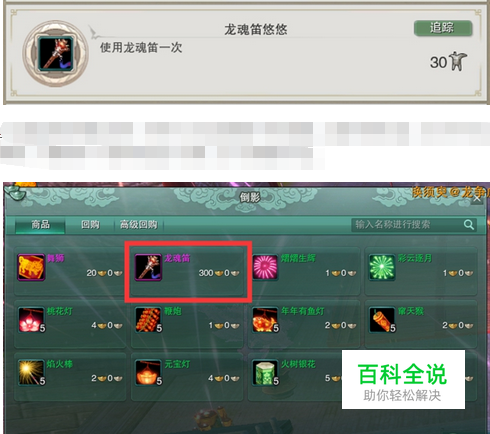This screenshot has width=490, height=434.
Task: Select the 龙魂笛 quest item icon
Action: pyautogui.click(x=55, y=53)
